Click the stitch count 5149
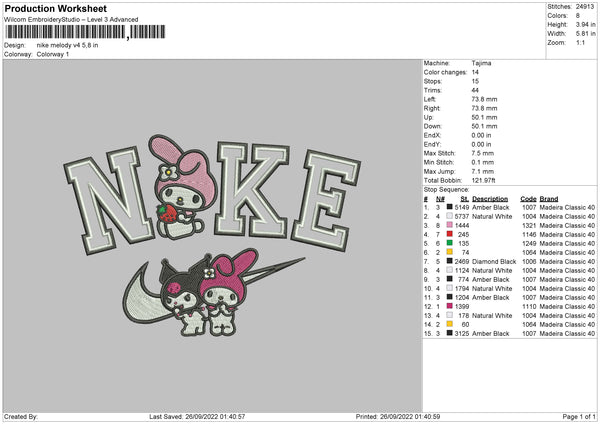This screenshot has width=600, height=424. coord(462,207)
